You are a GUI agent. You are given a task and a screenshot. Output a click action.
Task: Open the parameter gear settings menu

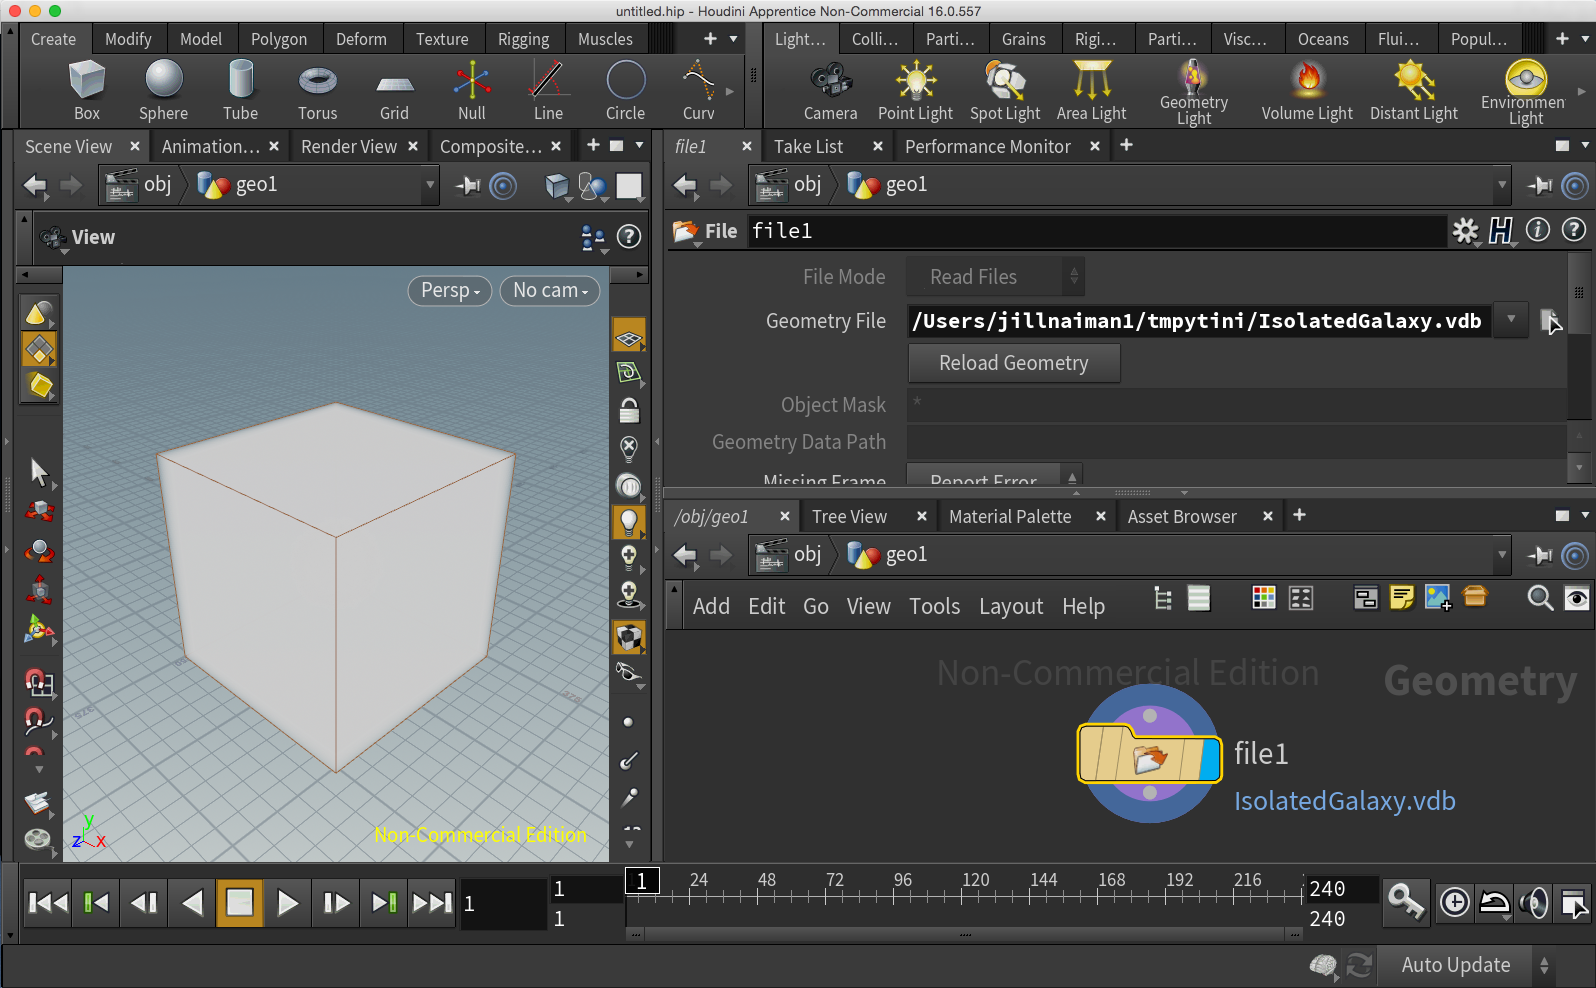pos(1465,231)
